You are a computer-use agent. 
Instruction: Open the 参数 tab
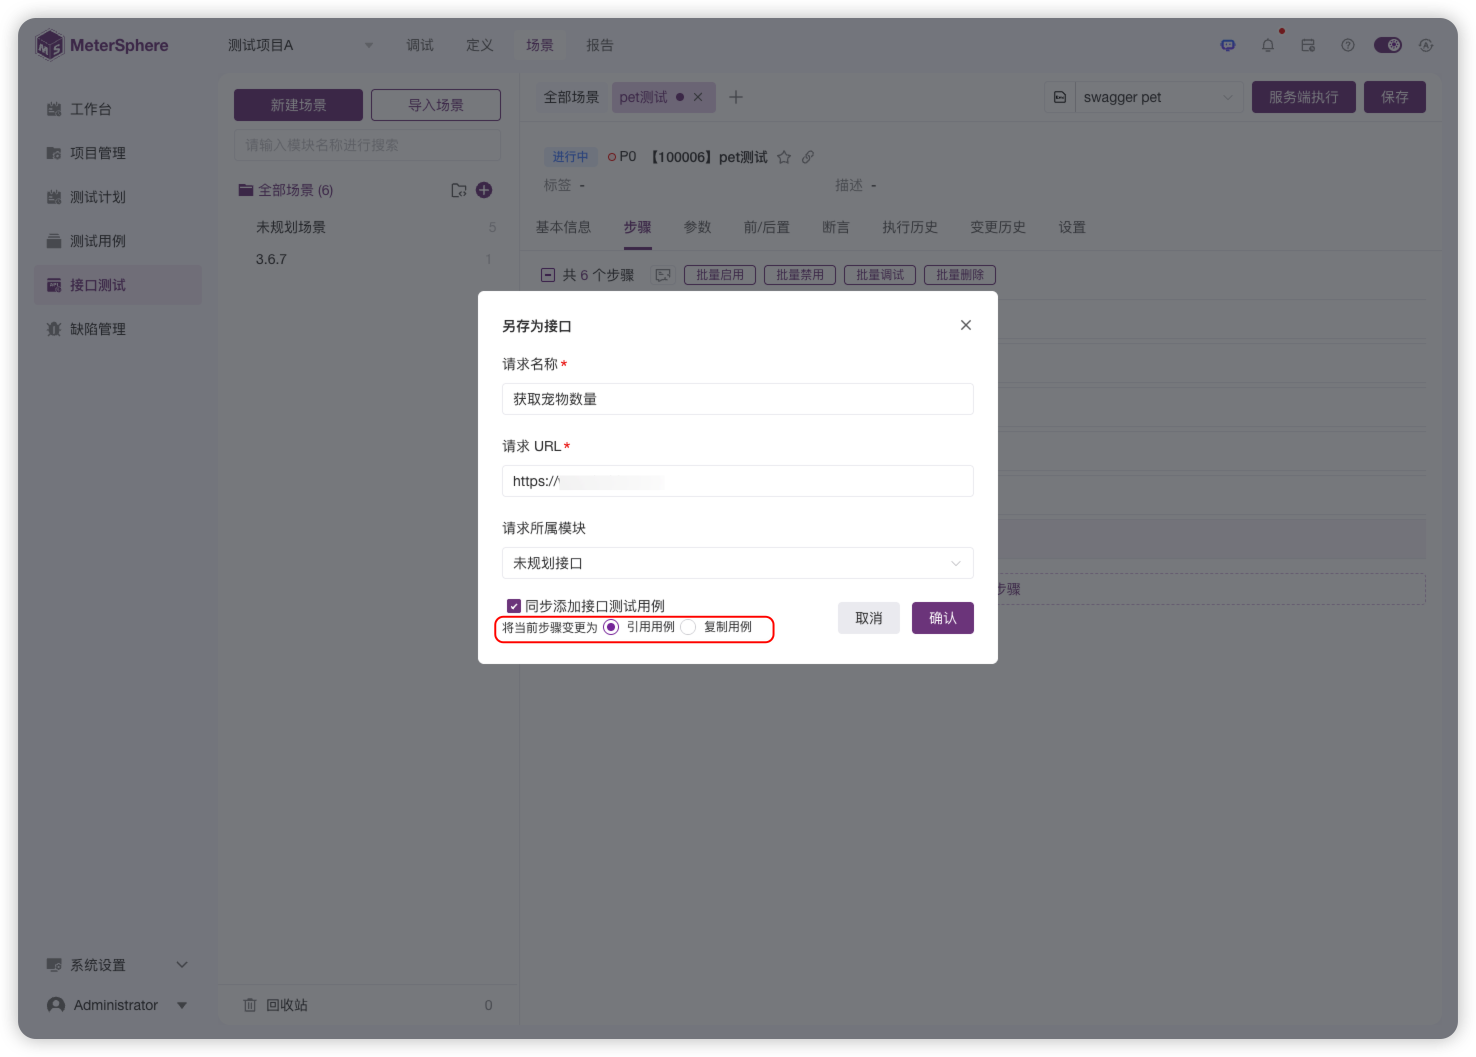tap(698, 227)
